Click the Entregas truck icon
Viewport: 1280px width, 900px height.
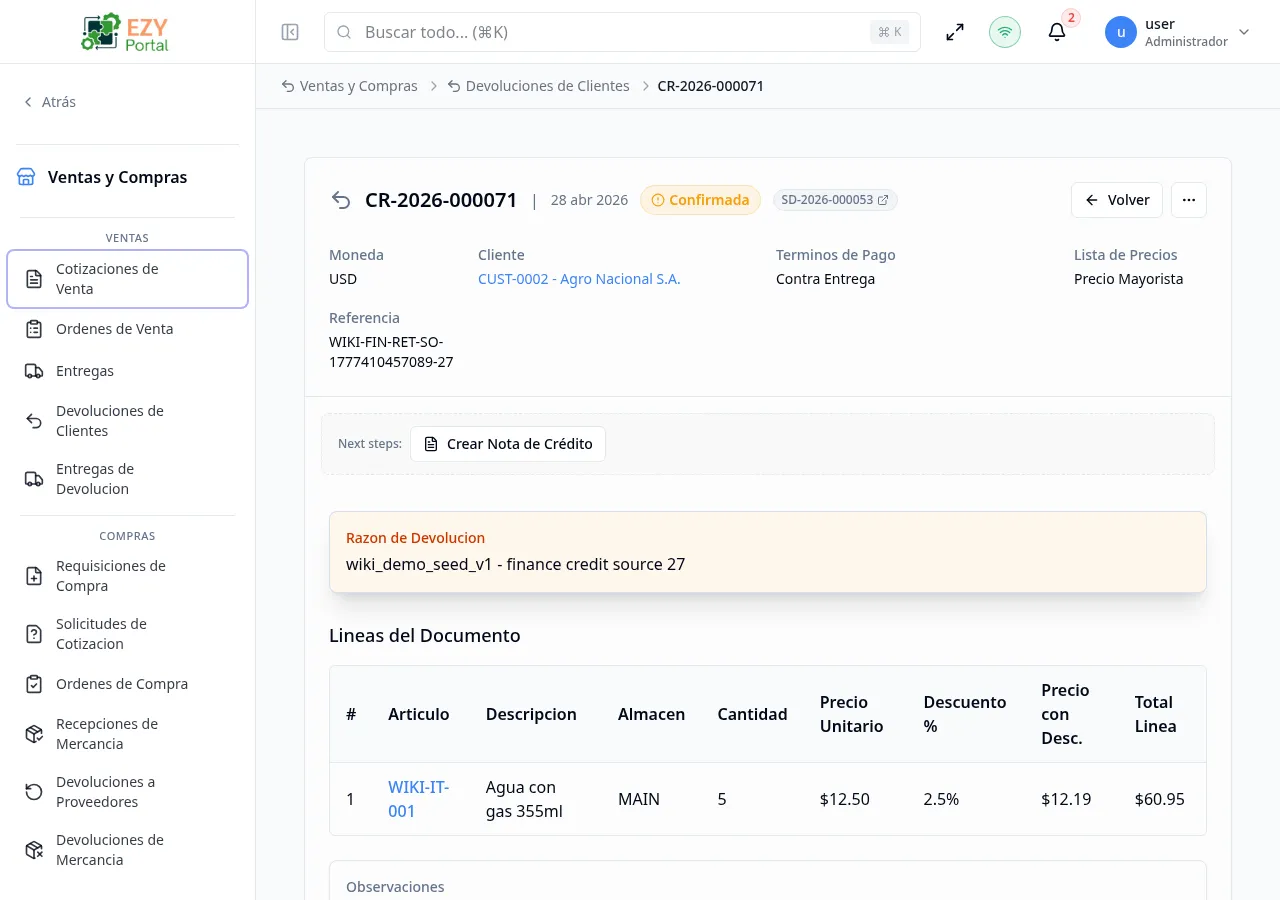pyautogui.click(x=34, y=371)
